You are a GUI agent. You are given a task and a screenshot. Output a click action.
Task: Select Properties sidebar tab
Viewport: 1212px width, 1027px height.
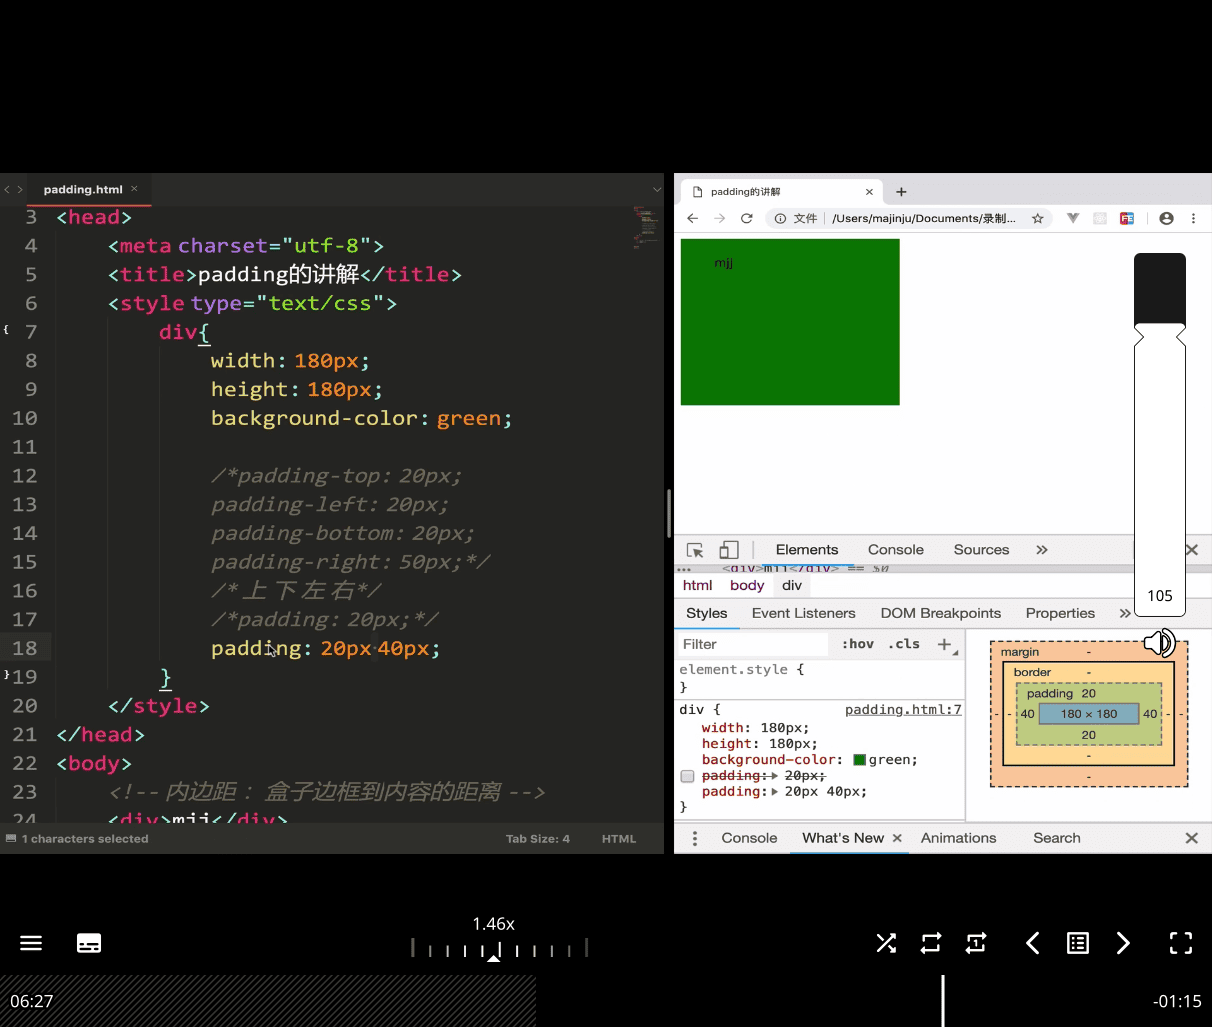[x=1060, y=613]
